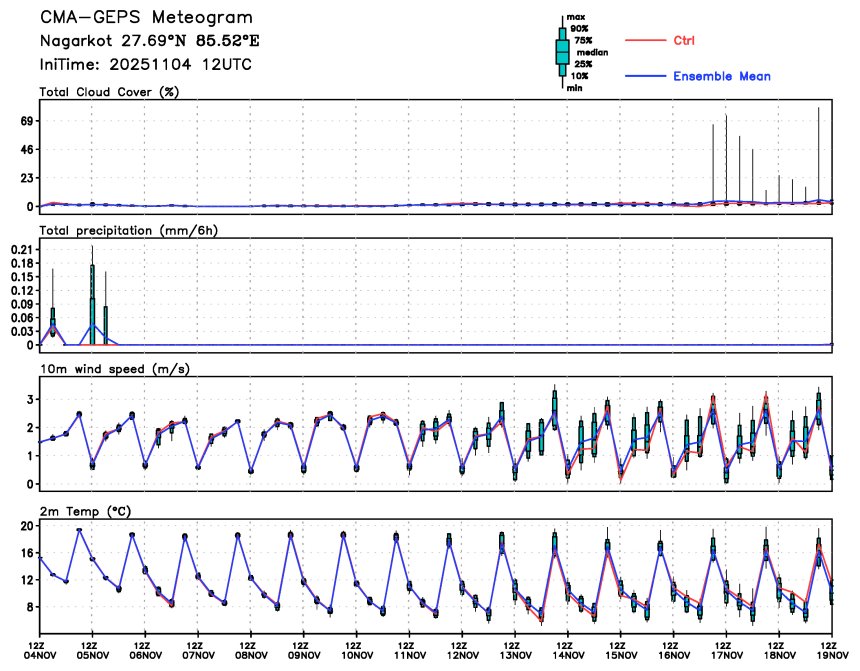The height and width of the screenshot is (671, 860).
Task: Click the Ctrl legend label
Action: [684, 40]
